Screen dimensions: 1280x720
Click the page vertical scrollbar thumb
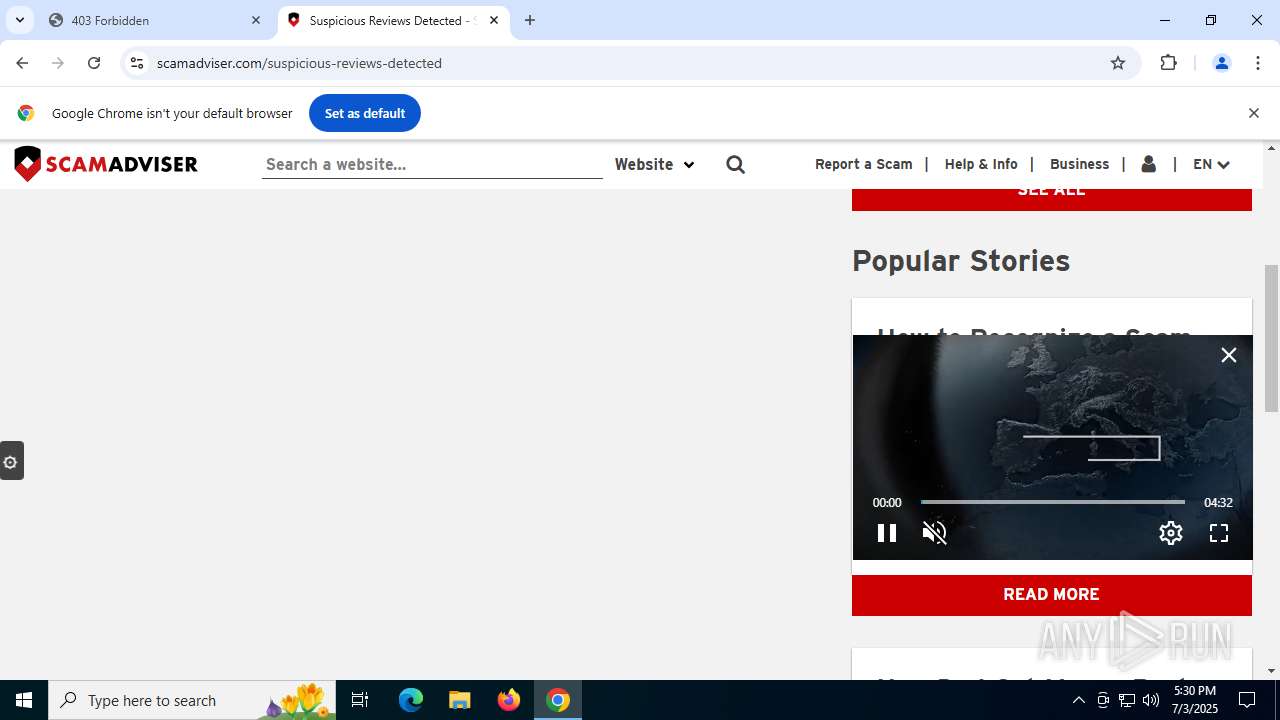pyautogui.click(x=1271, y=338)
